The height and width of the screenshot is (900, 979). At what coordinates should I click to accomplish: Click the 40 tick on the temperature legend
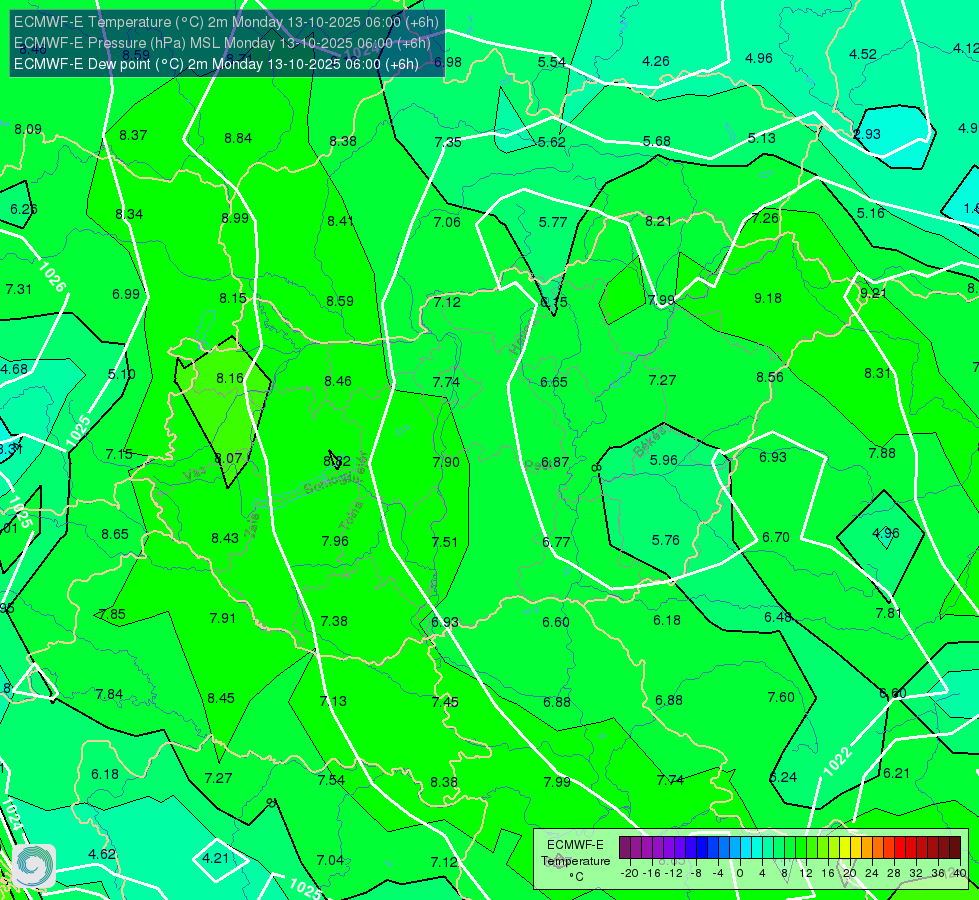[x=960, y=873]
